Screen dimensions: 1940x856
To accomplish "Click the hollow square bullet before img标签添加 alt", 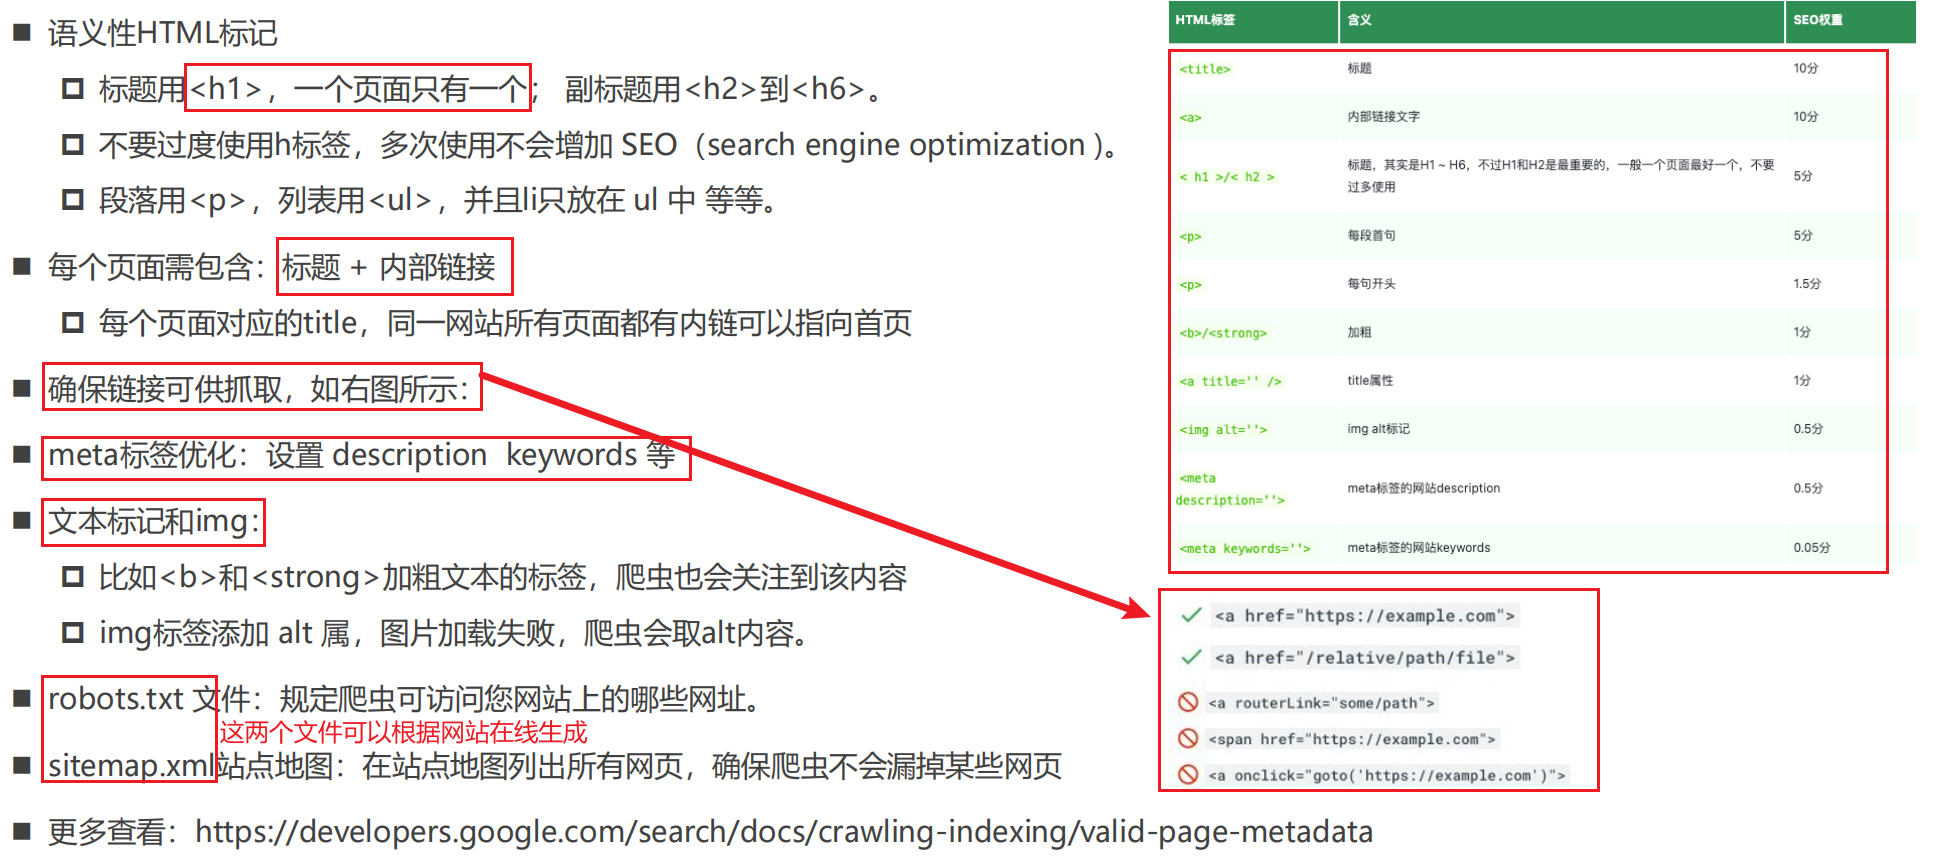I will click(72, 633).
